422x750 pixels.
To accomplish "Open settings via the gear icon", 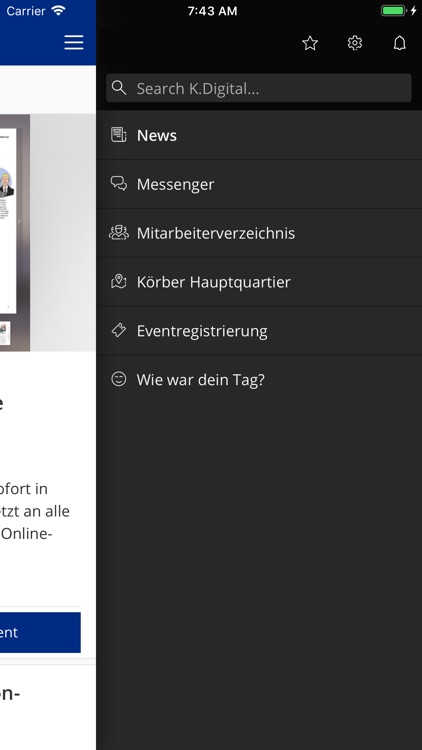I will (x=355, y=43).
